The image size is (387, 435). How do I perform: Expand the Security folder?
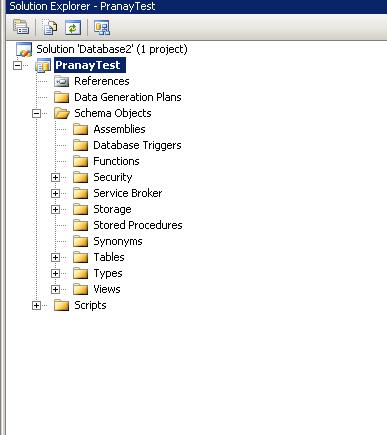coord(56,177)
